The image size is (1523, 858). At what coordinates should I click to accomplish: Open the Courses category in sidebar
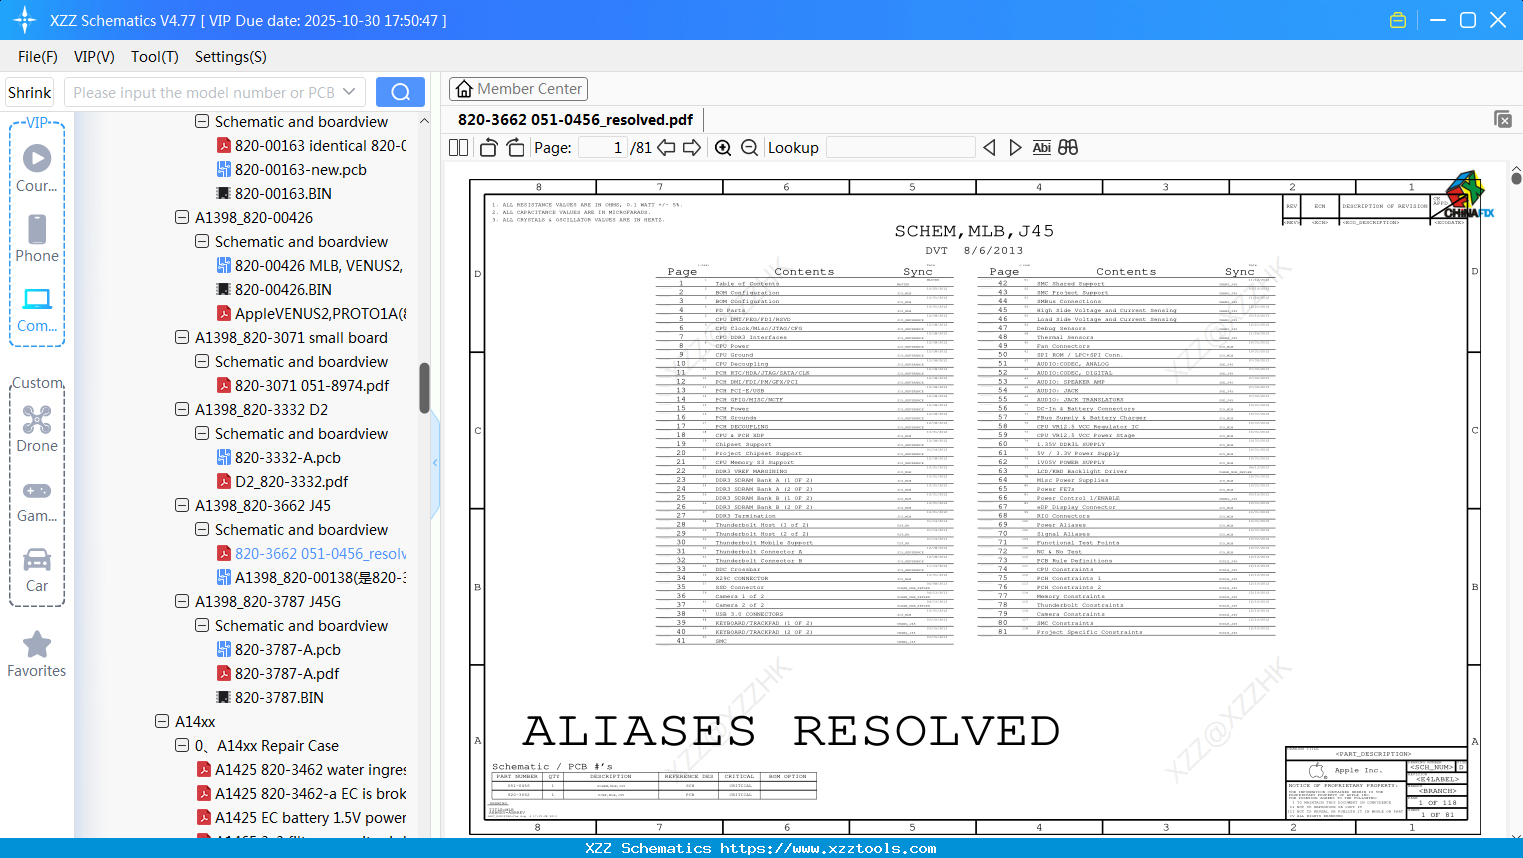coord(37,169)
